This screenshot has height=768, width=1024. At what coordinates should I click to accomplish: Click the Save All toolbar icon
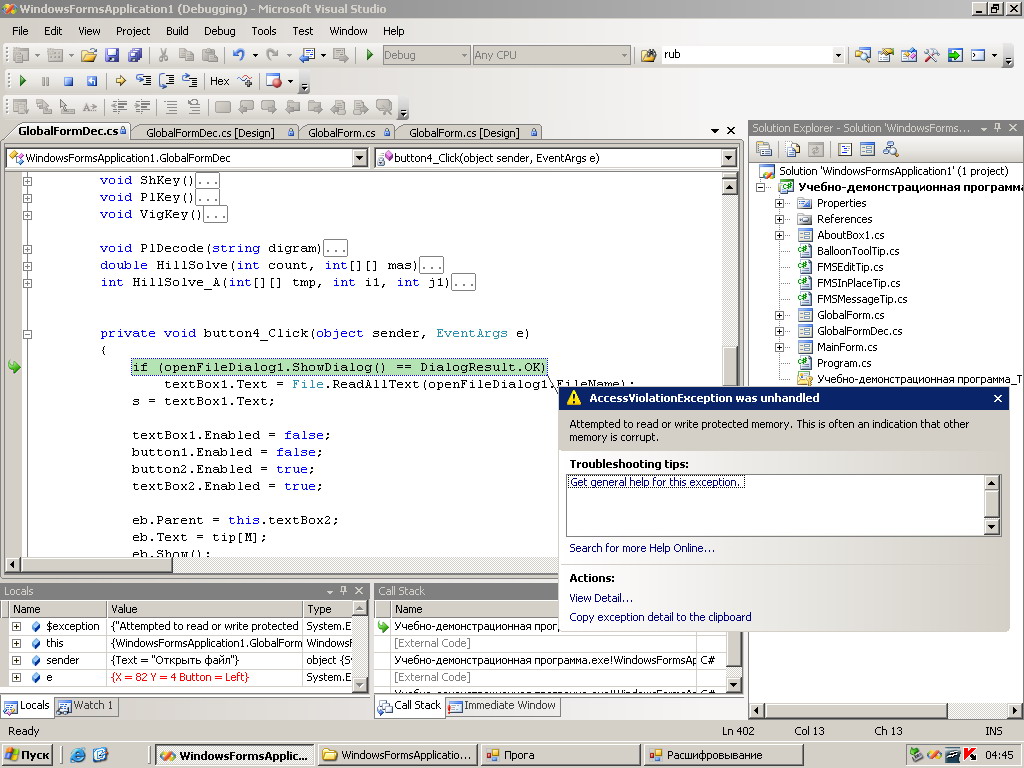(x=134, y=55)
